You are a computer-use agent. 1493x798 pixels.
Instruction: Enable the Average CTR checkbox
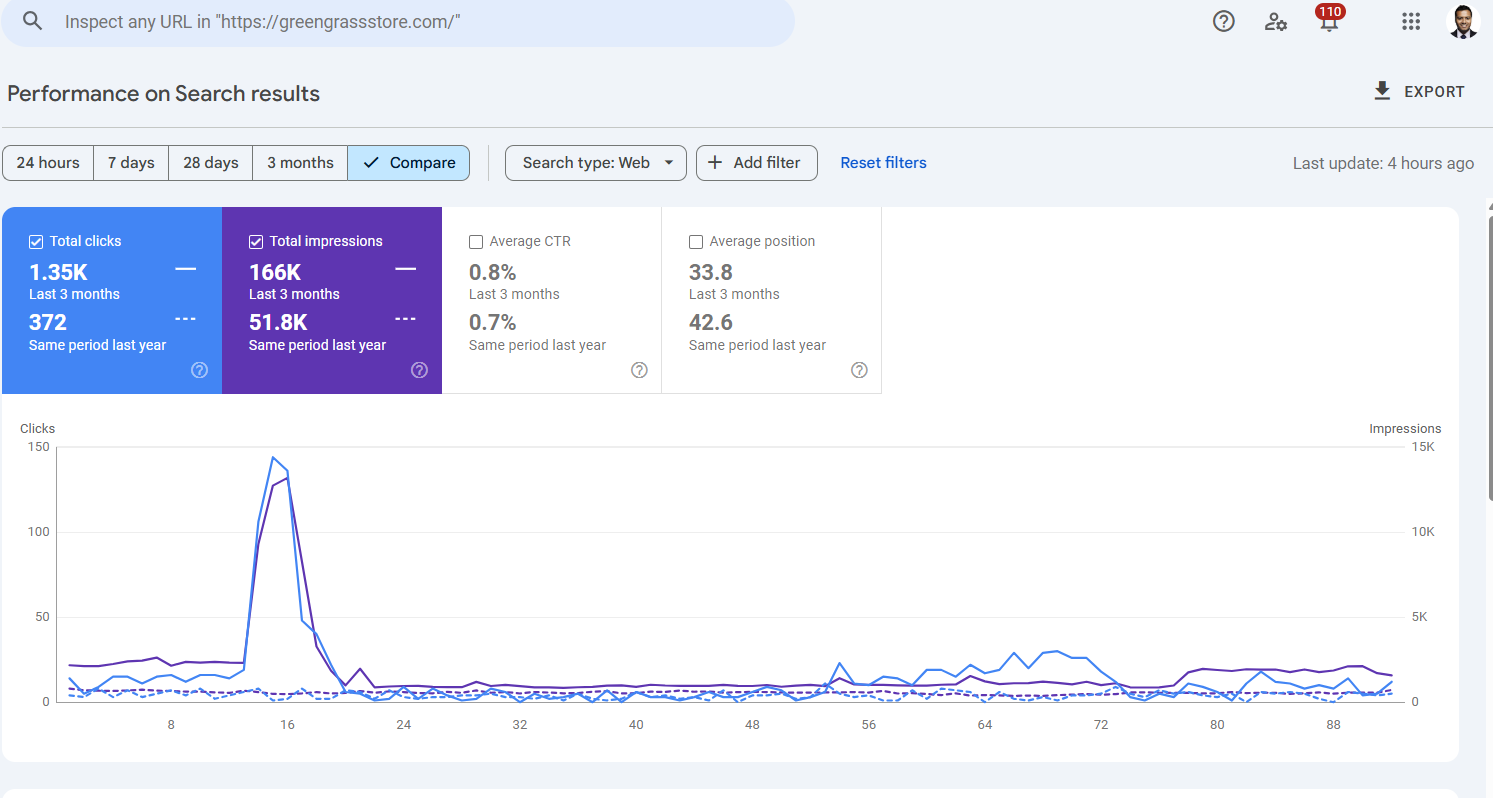click(476, 241)
